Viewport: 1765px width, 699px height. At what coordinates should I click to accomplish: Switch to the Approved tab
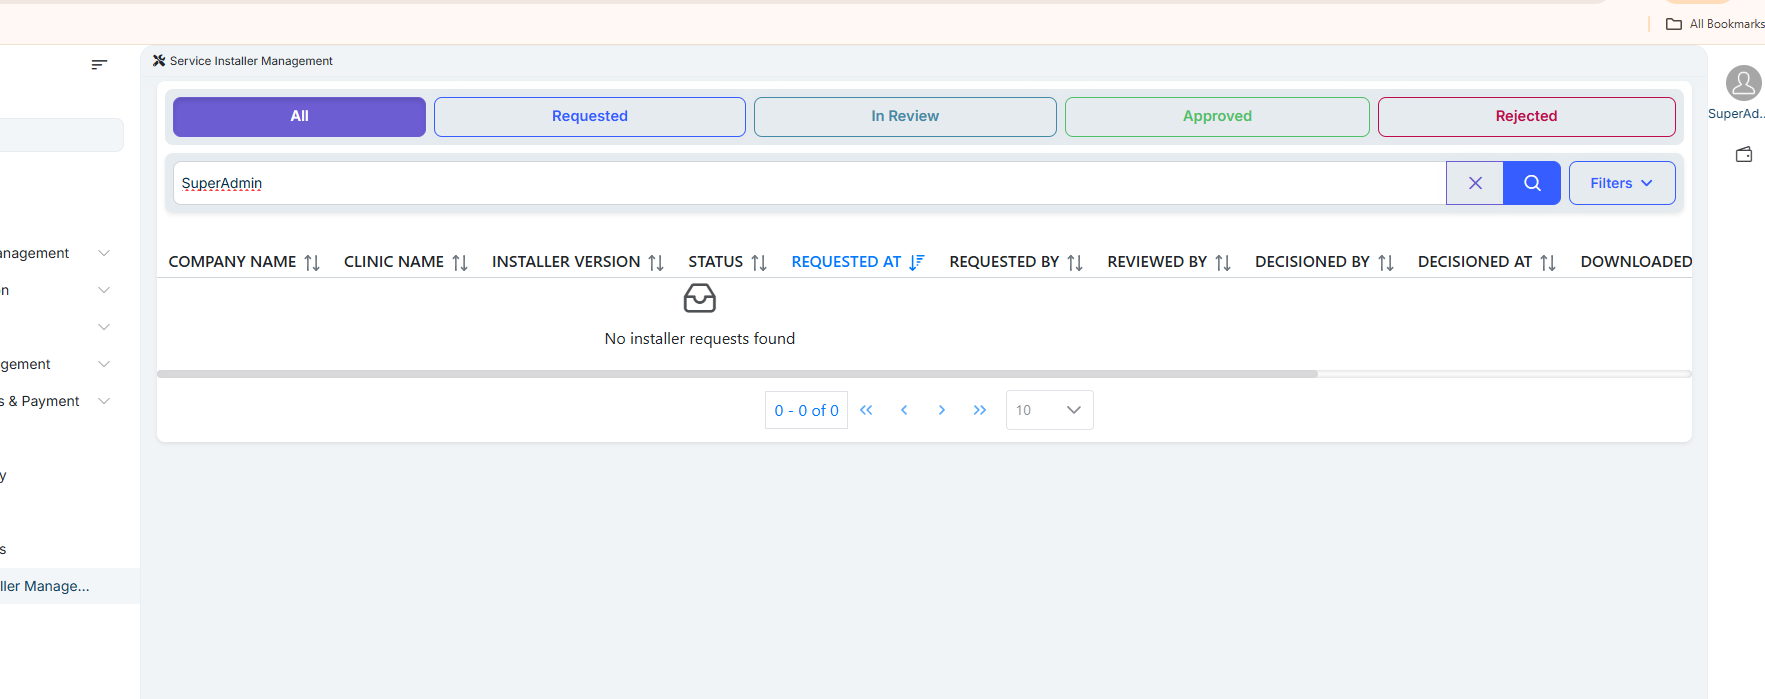pos(1216,116)
